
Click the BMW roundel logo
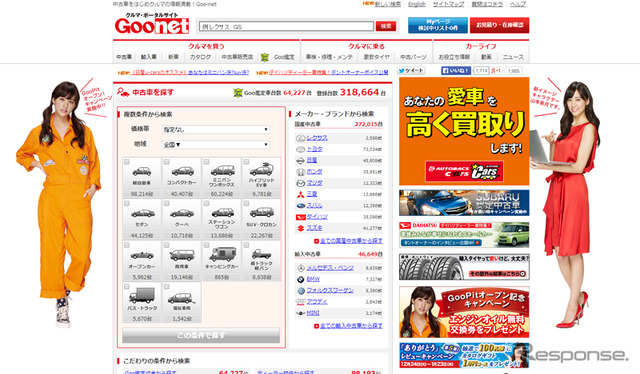click(300, 280)
